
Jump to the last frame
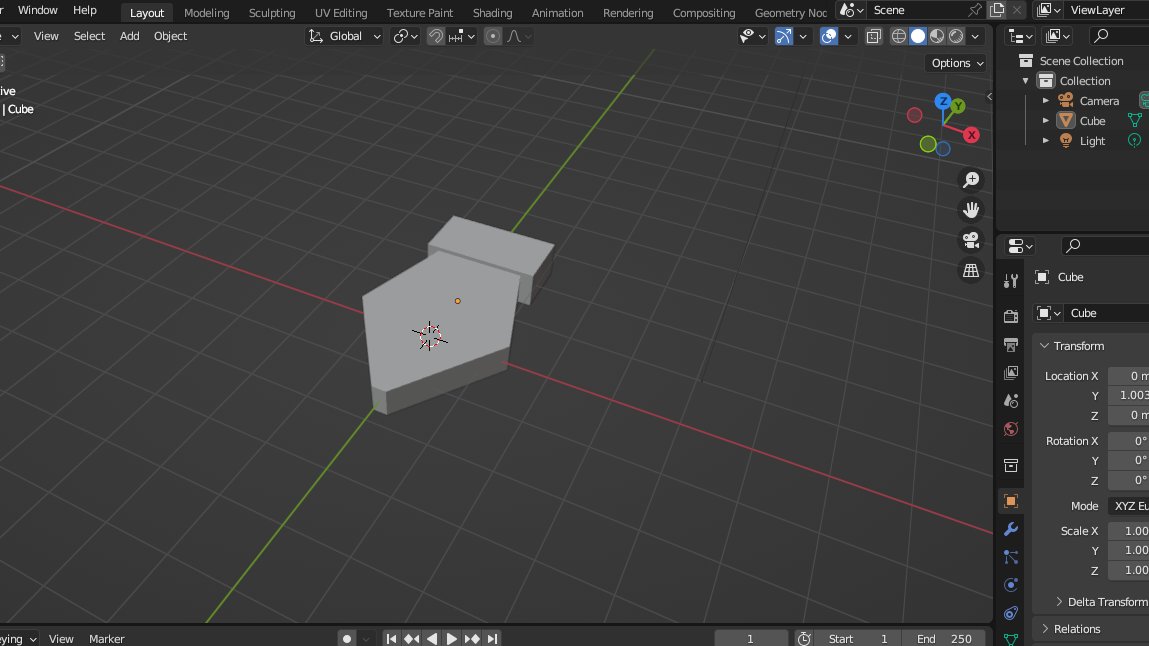click(492, 639)
